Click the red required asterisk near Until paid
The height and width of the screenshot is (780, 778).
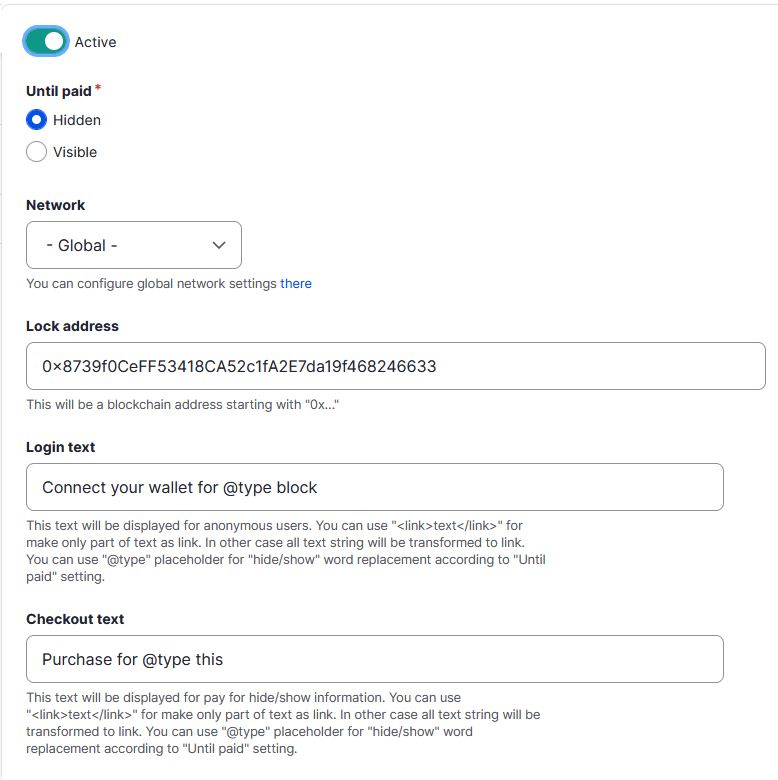[x=98, y=89]
